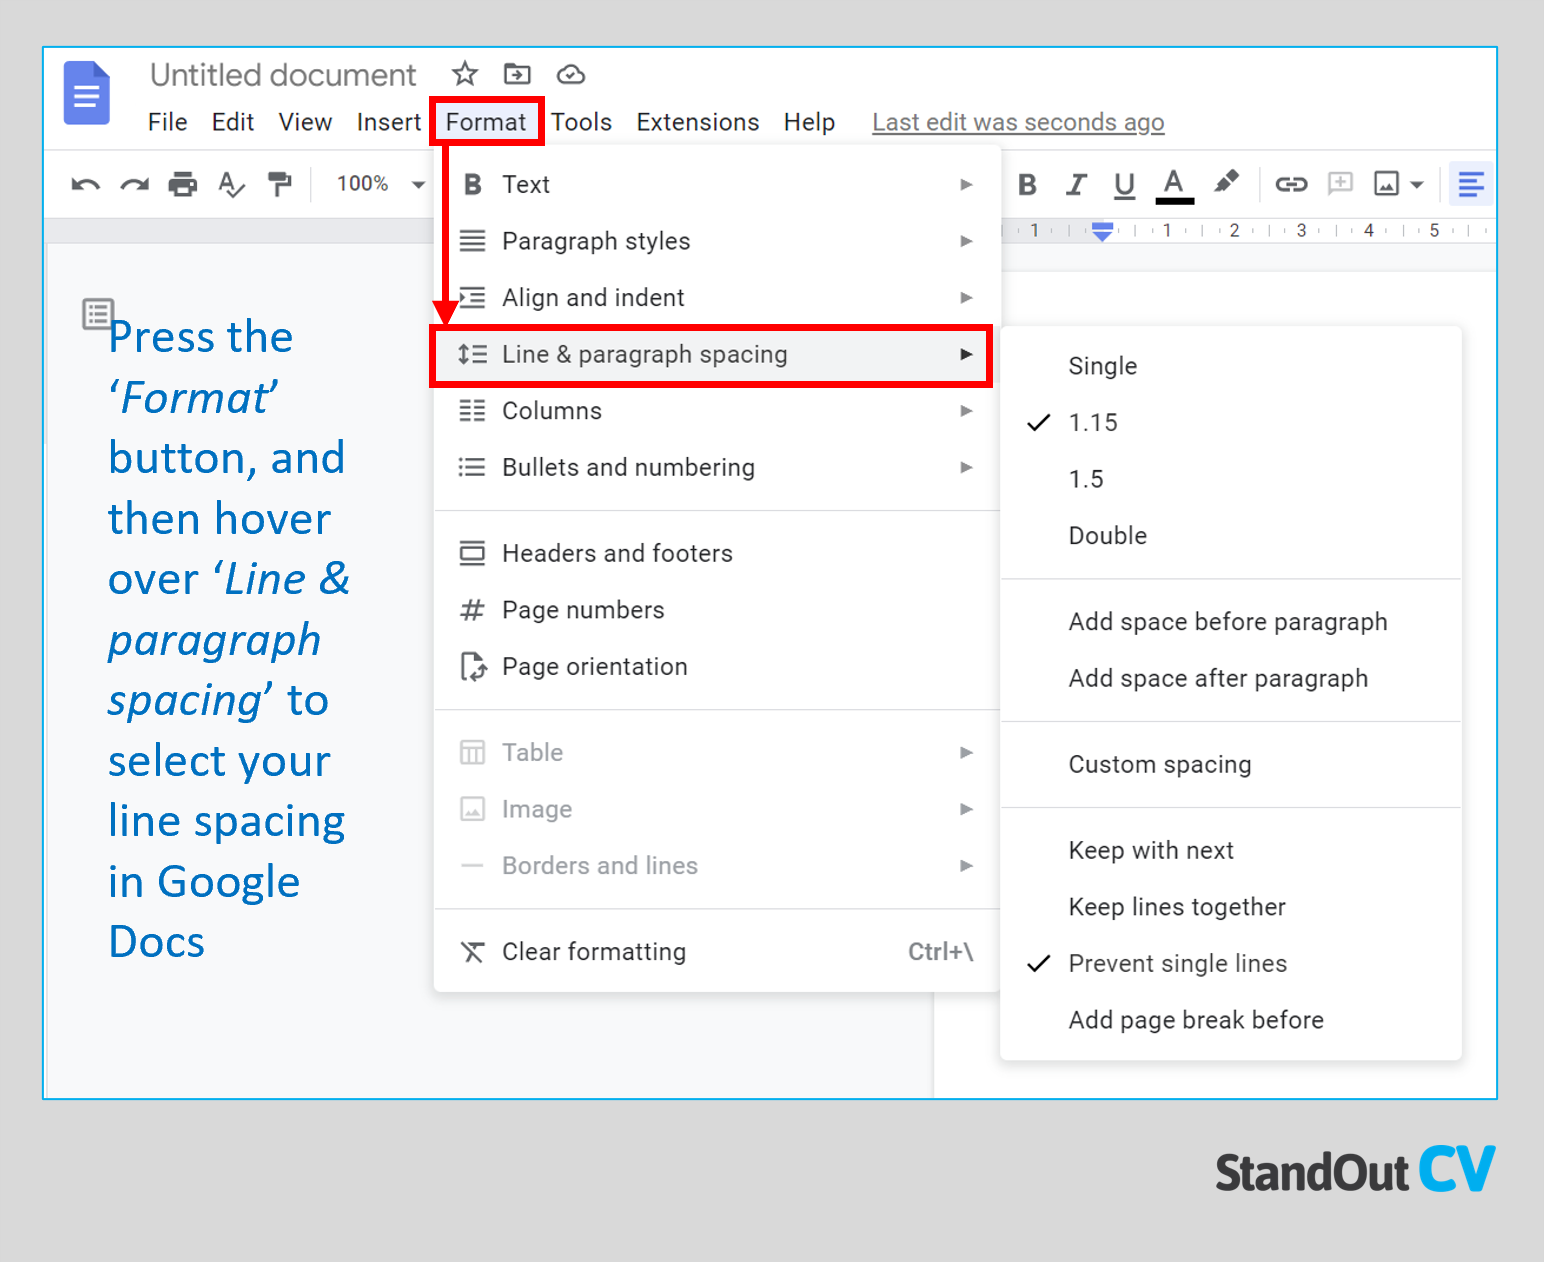Click the Spelling check icon
The height and width of the screenshot is (1262, 1544).
[231, 184]
